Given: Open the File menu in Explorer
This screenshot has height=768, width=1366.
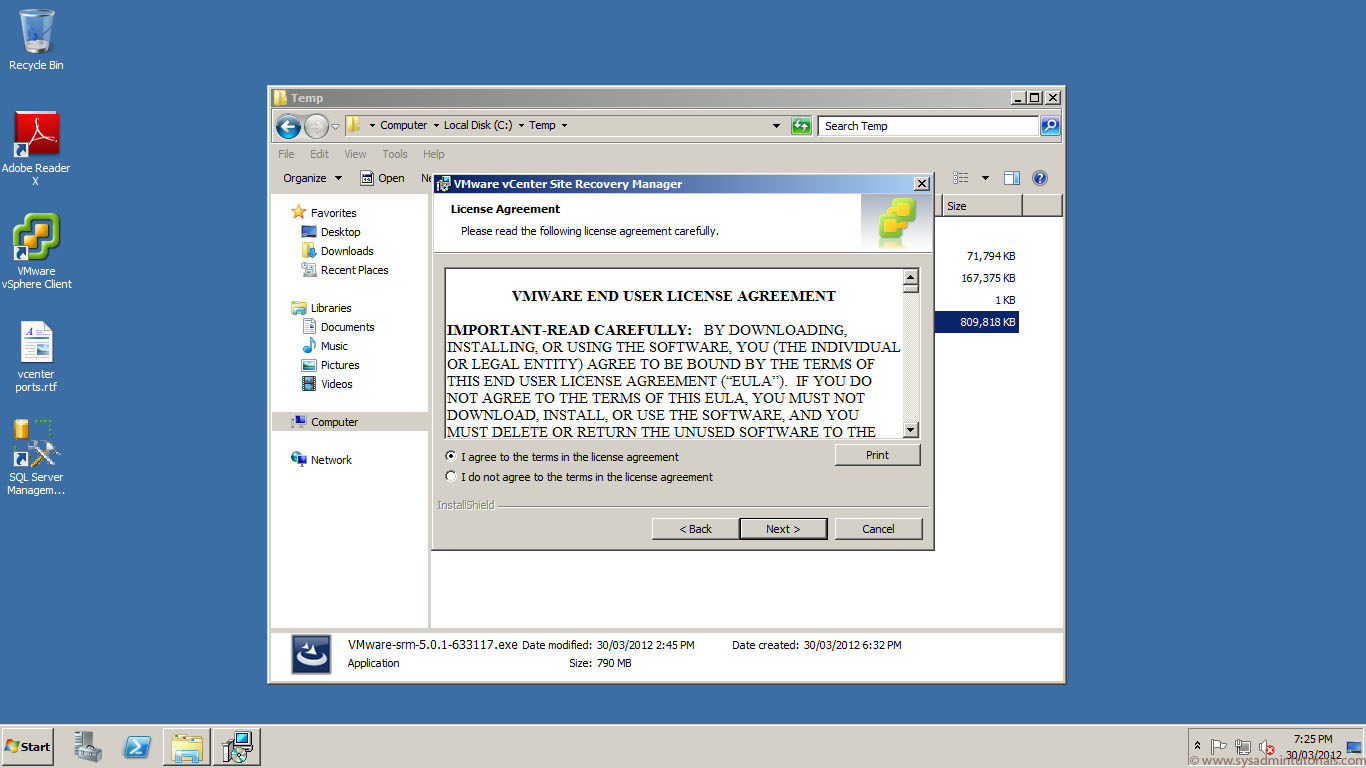Looking at the screenshot, I should (286, 154).
